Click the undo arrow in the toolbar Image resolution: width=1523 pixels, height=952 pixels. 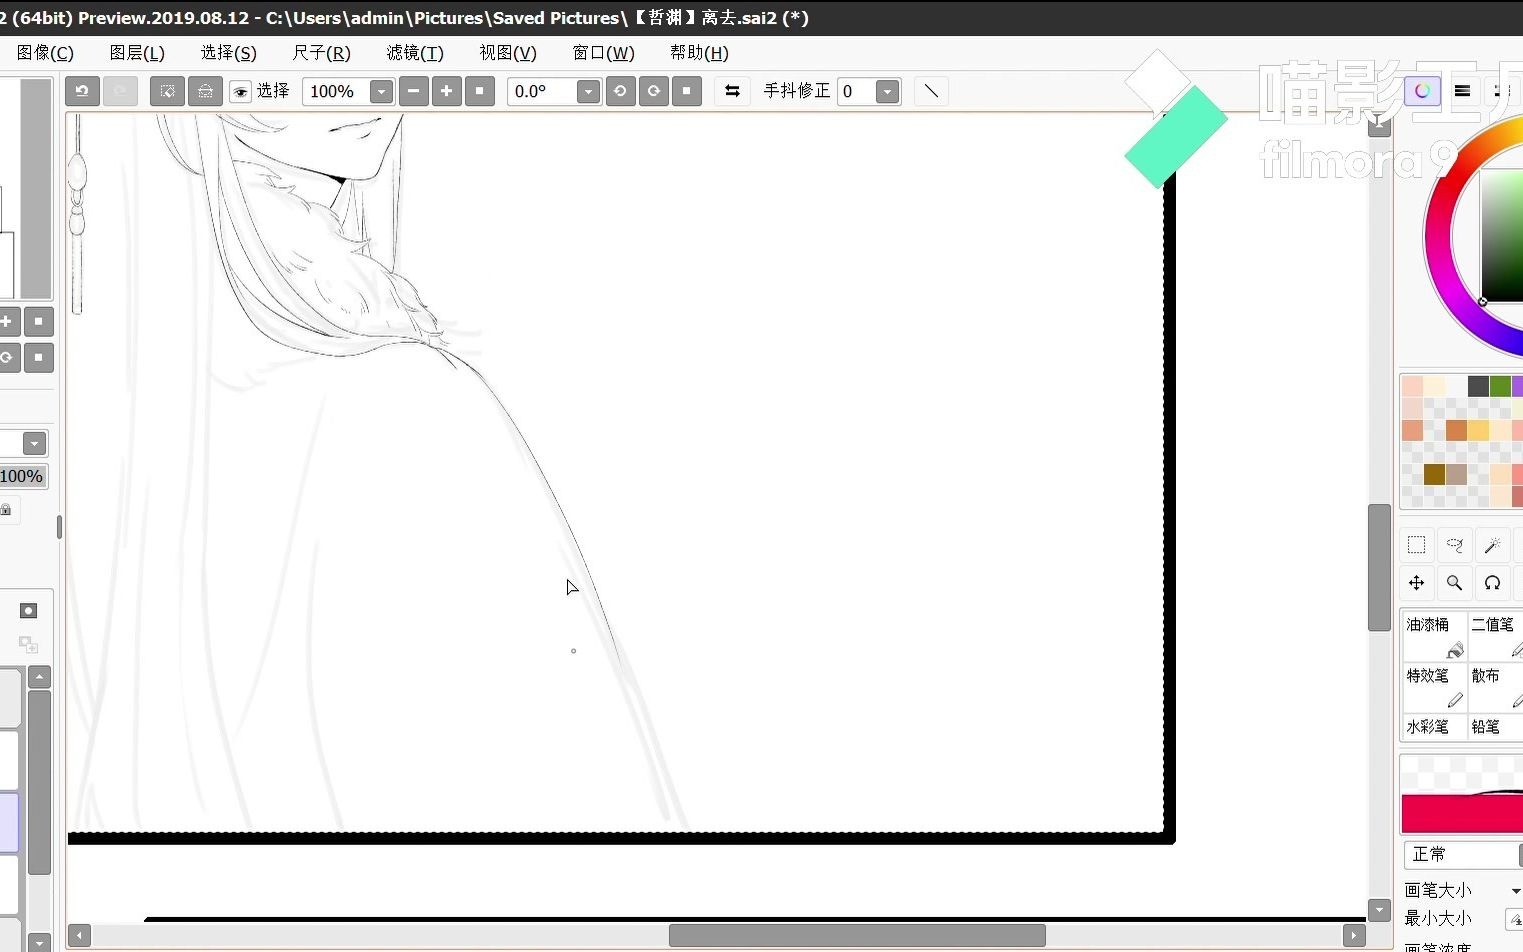tap(82, 91)
